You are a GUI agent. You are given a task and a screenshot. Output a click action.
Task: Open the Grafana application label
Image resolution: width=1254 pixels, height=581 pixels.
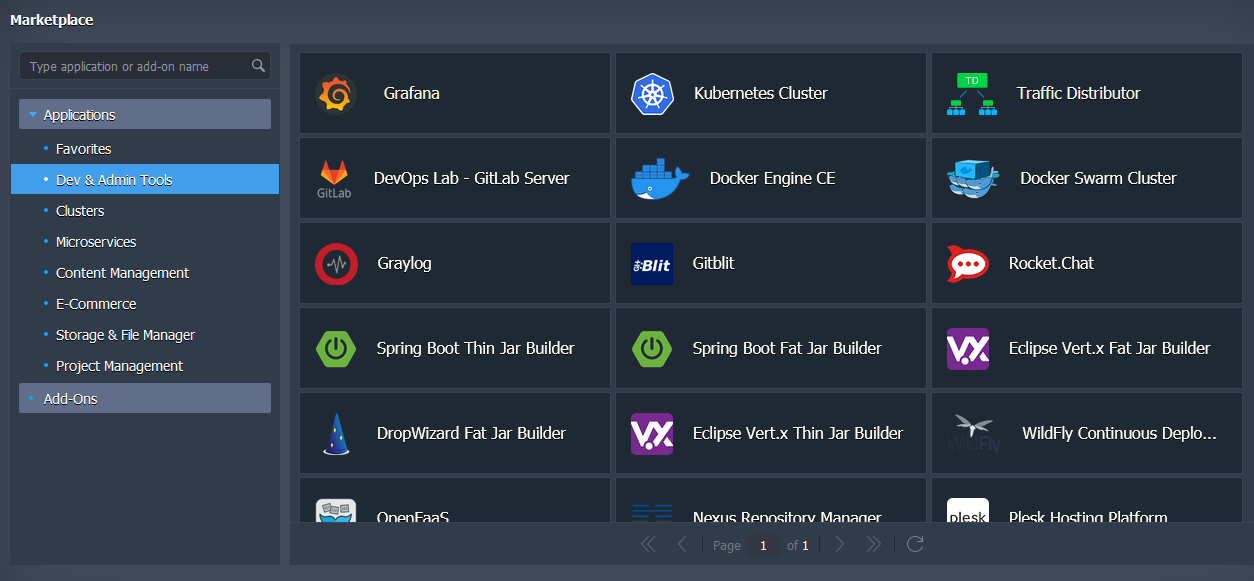[412, 94]
